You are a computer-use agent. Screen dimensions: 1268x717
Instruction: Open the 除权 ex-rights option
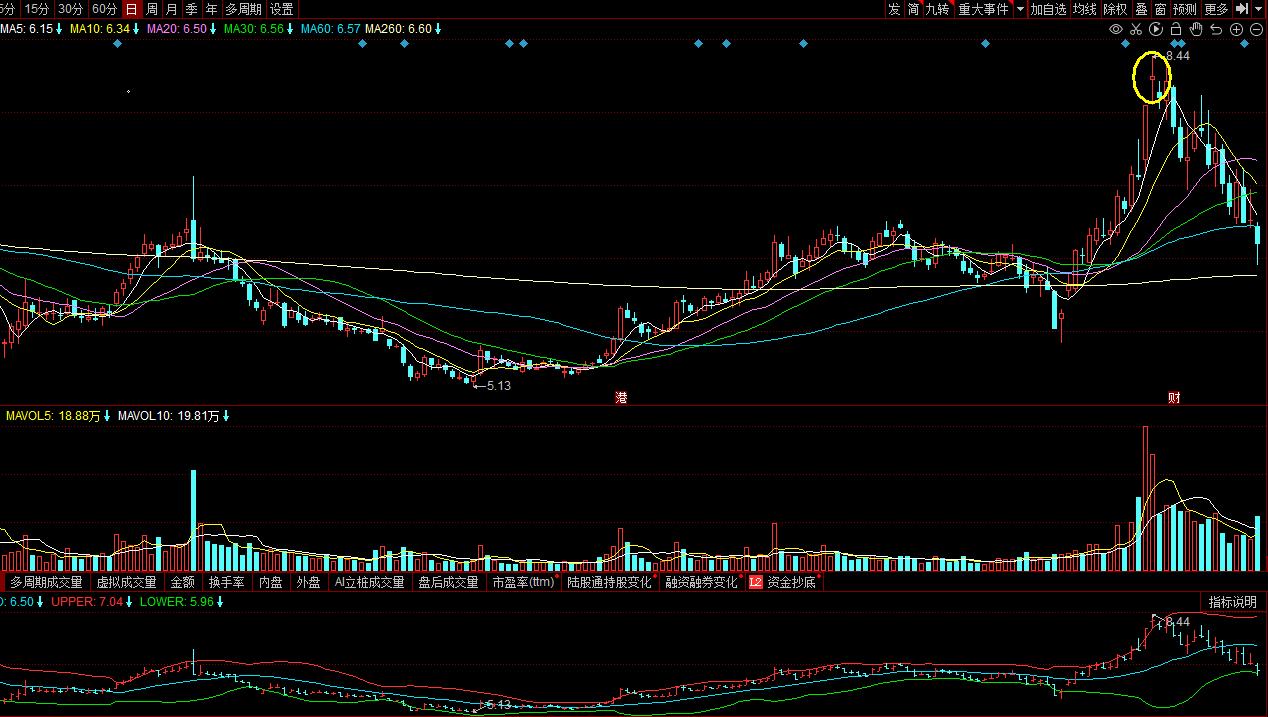click(1115, 9)
